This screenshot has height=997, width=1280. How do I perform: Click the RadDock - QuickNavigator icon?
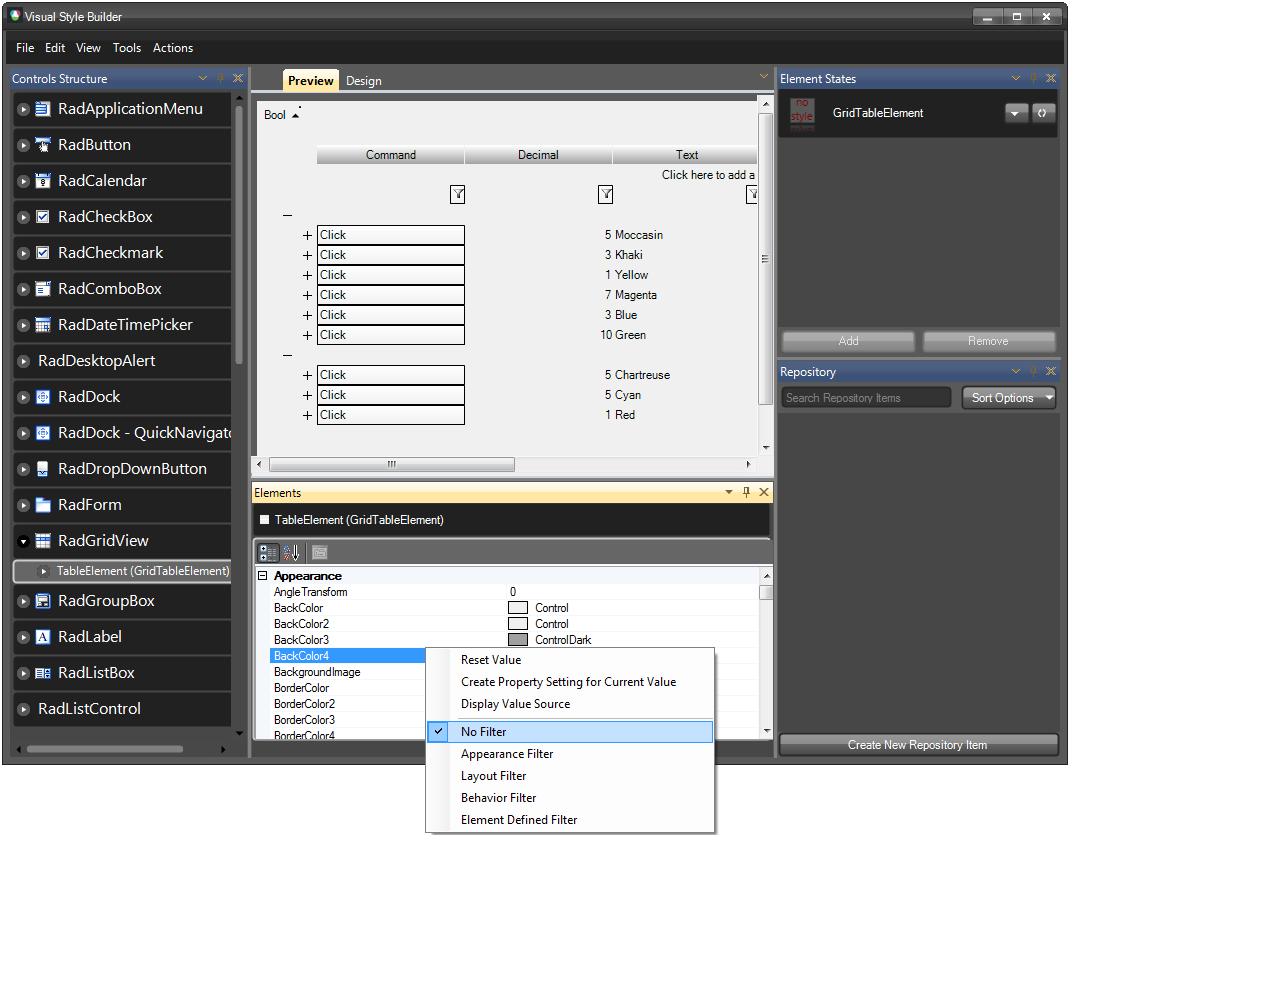coord(43,433)
